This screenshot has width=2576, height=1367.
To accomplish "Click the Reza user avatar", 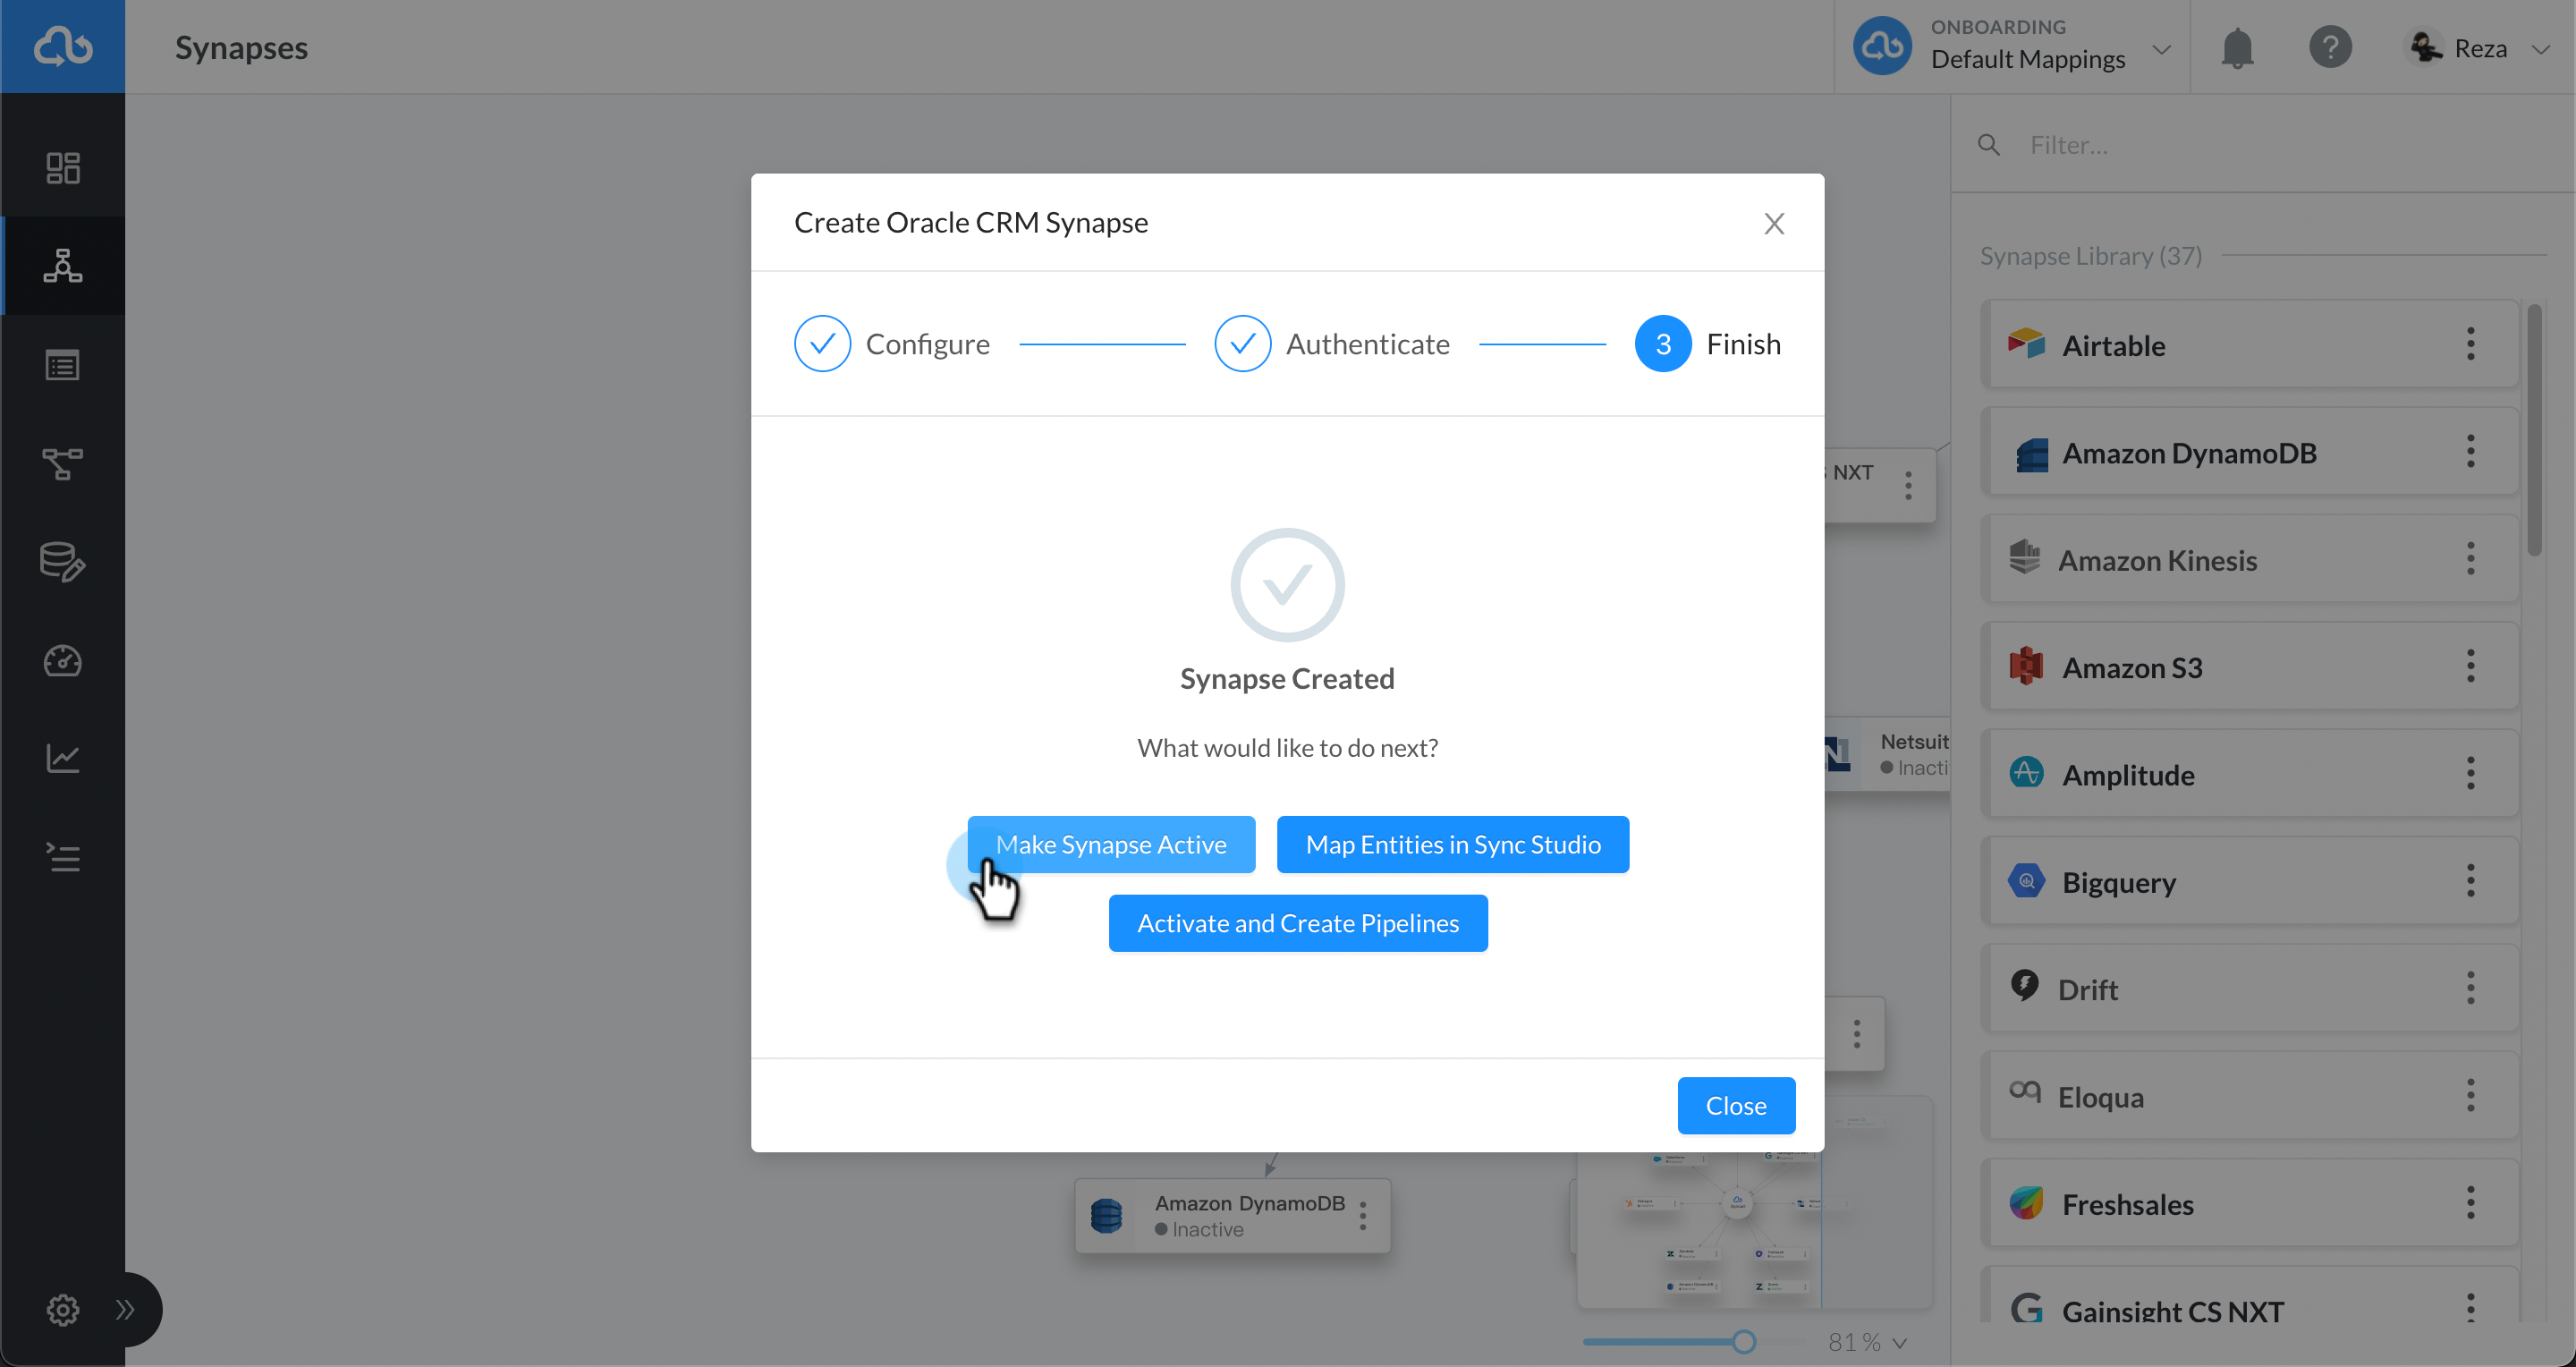I will tap(2425, 47).
